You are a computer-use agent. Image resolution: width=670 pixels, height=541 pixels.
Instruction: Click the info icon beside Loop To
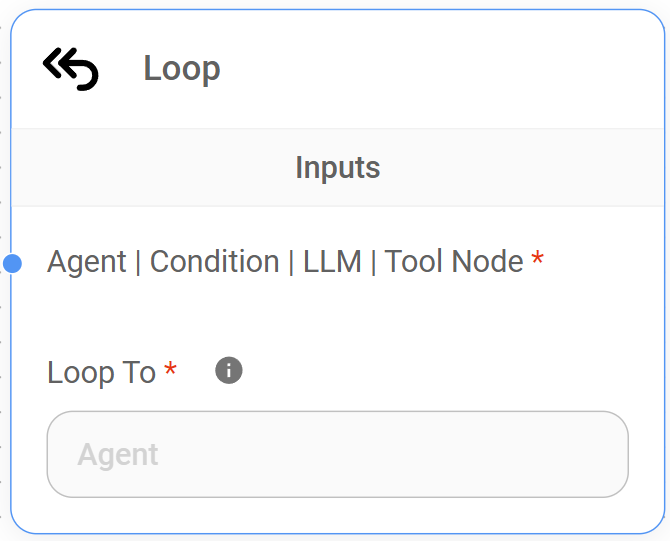(x=229, y=371)
